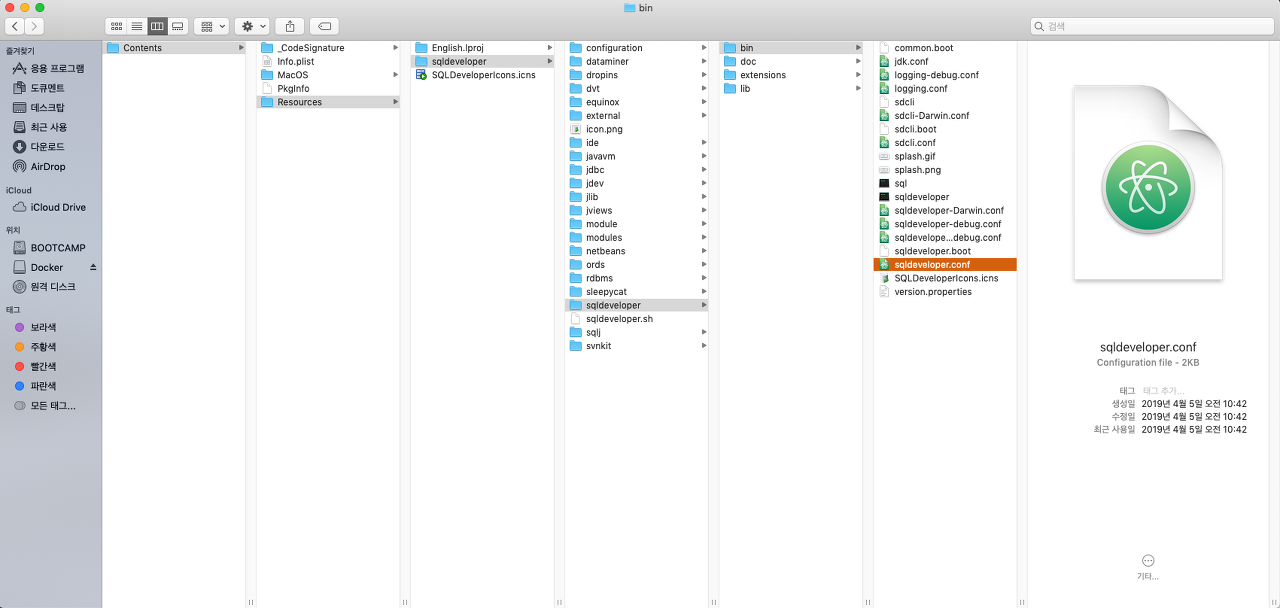This screenshot has width=1280, height=608.
Task: Select SQLDeveloperIcons.icns in the sqldeveloper column
Action: pos(483,75)
